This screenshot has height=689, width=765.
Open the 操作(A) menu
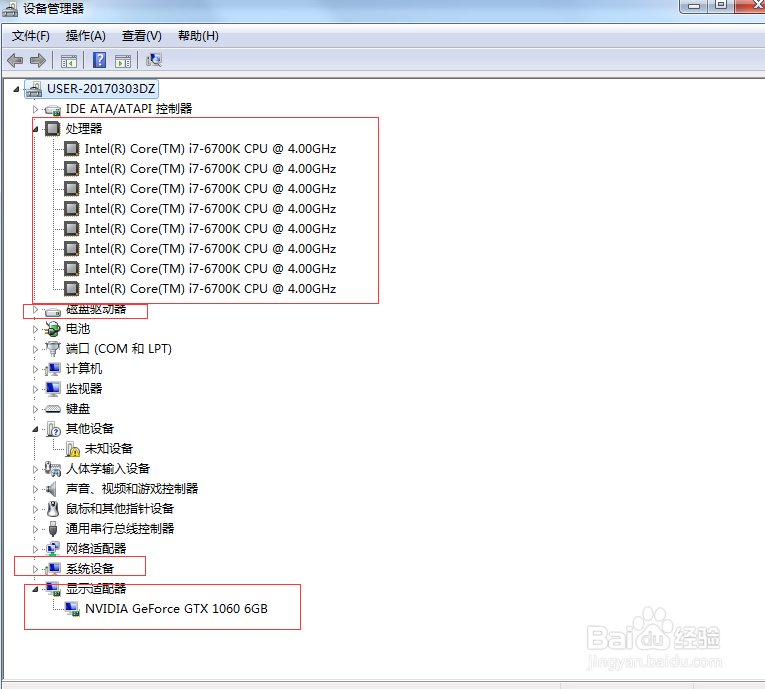(86, 36)
